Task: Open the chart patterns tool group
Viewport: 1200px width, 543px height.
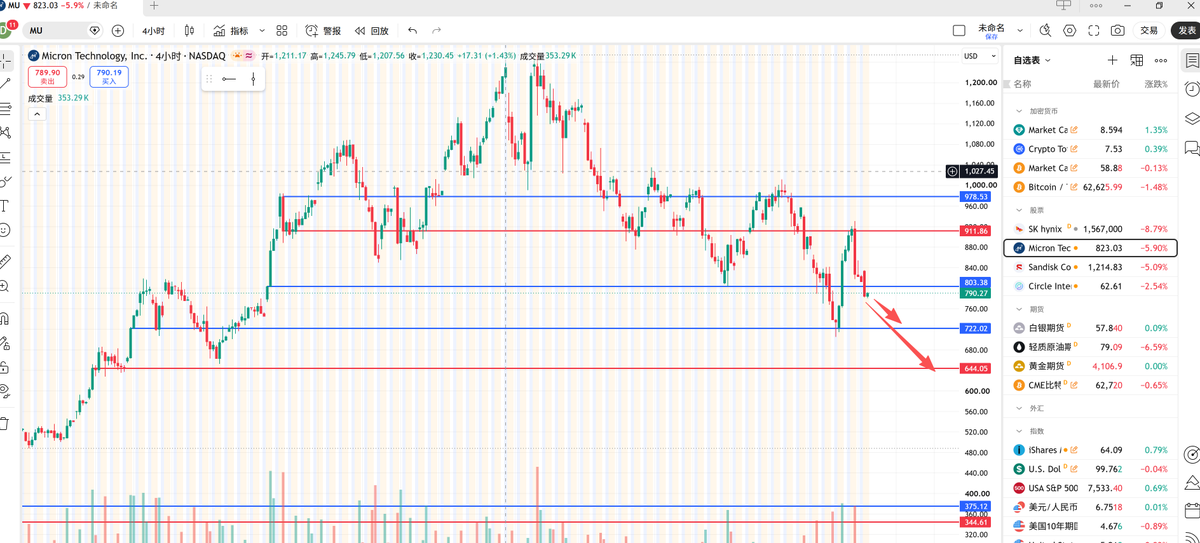Action: 6,132
